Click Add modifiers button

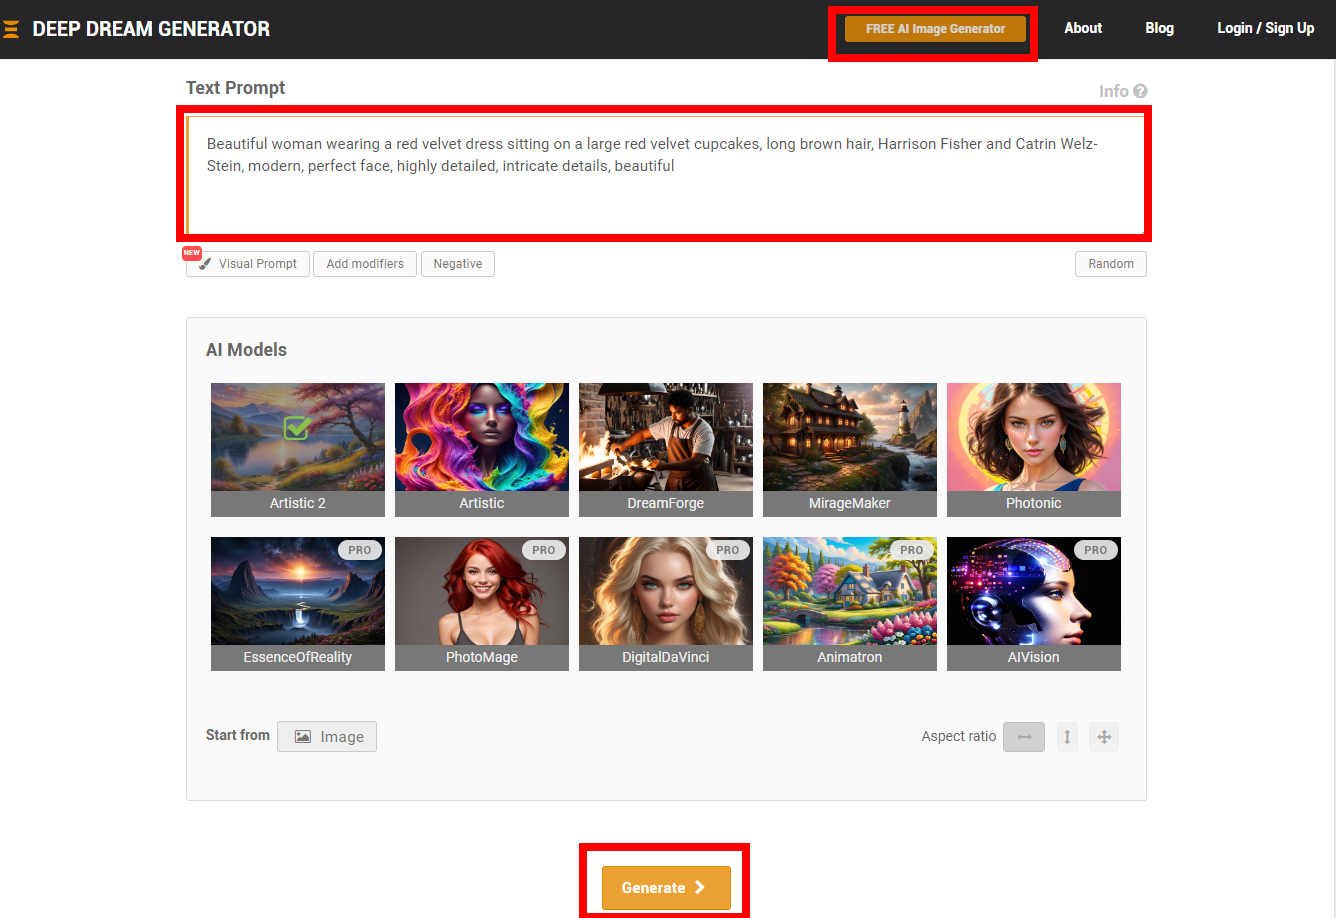[x=365, y=264]
